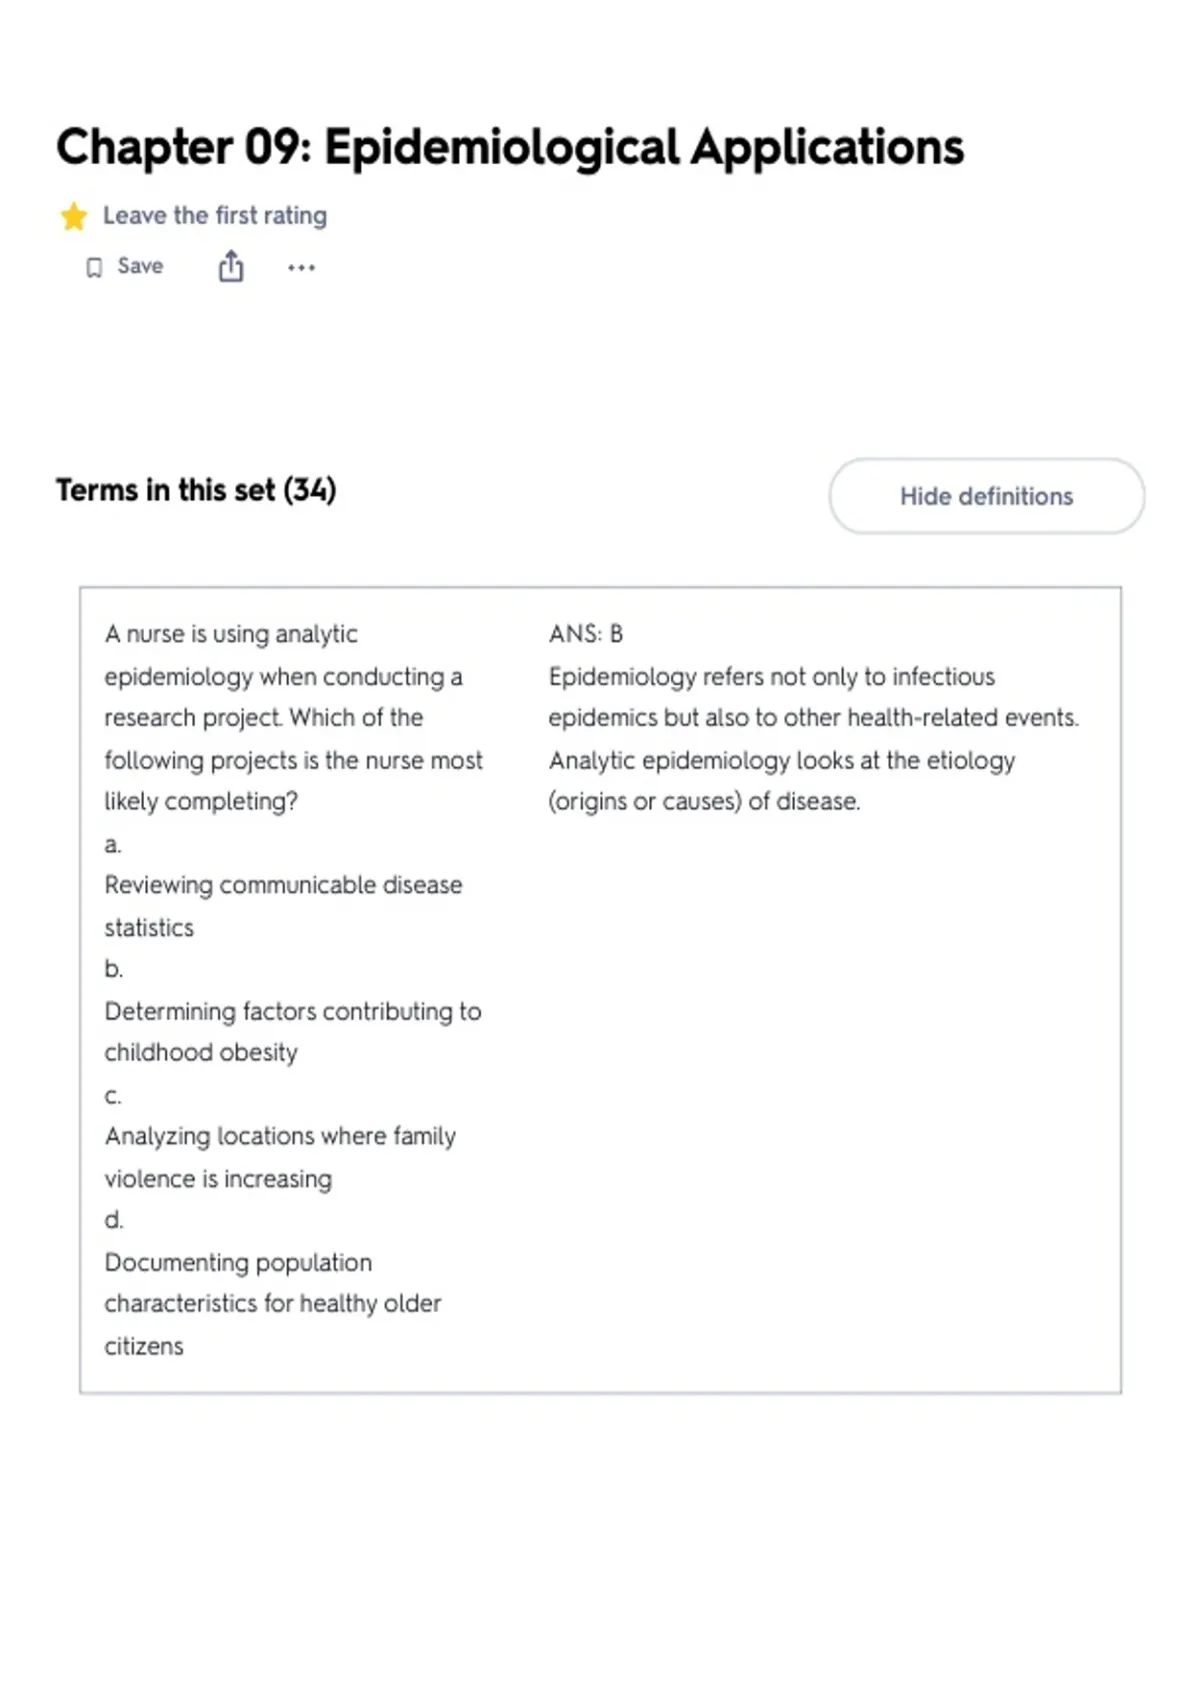Click option c Analyzing locations family violence
Screen dimensions: 1200x1700
(x=280, y=1157)
